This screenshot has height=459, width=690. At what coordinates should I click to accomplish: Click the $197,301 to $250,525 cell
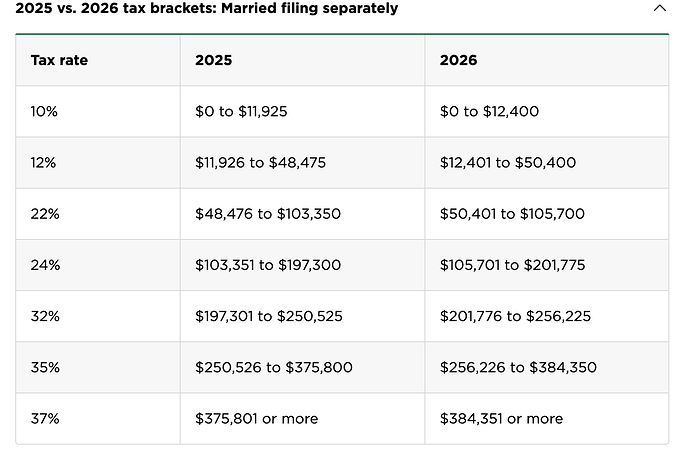(x=269, y=316)
